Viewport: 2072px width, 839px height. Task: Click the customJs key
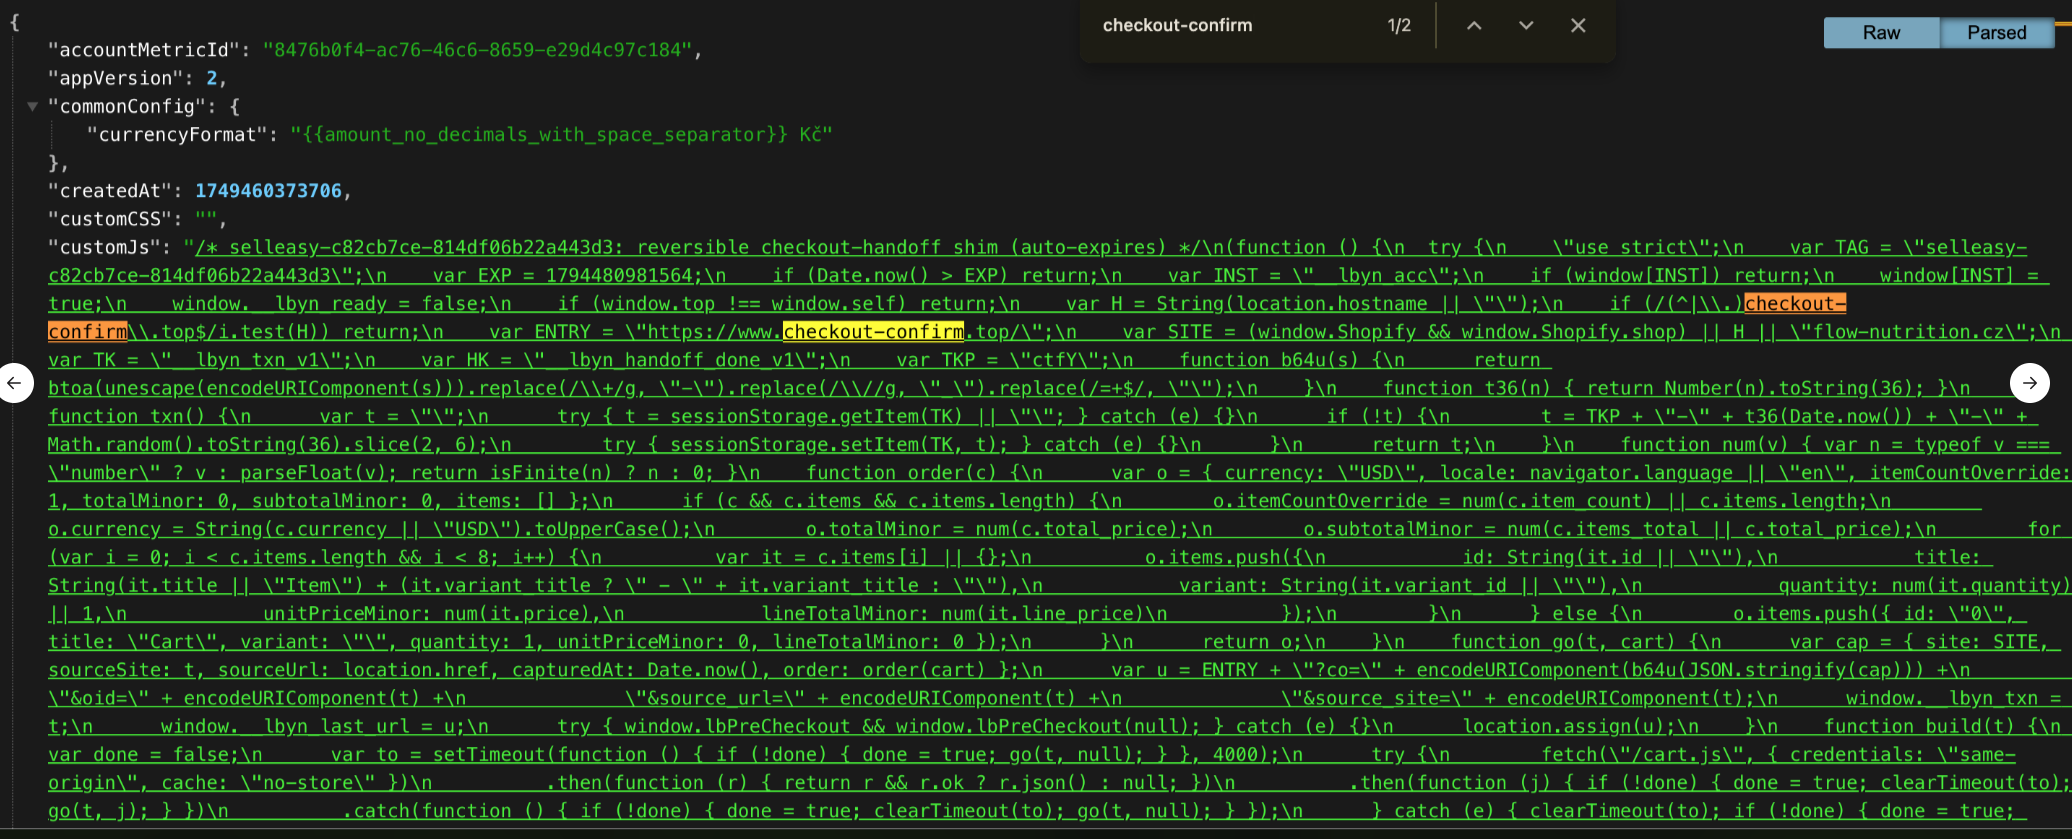coord(104,246)
